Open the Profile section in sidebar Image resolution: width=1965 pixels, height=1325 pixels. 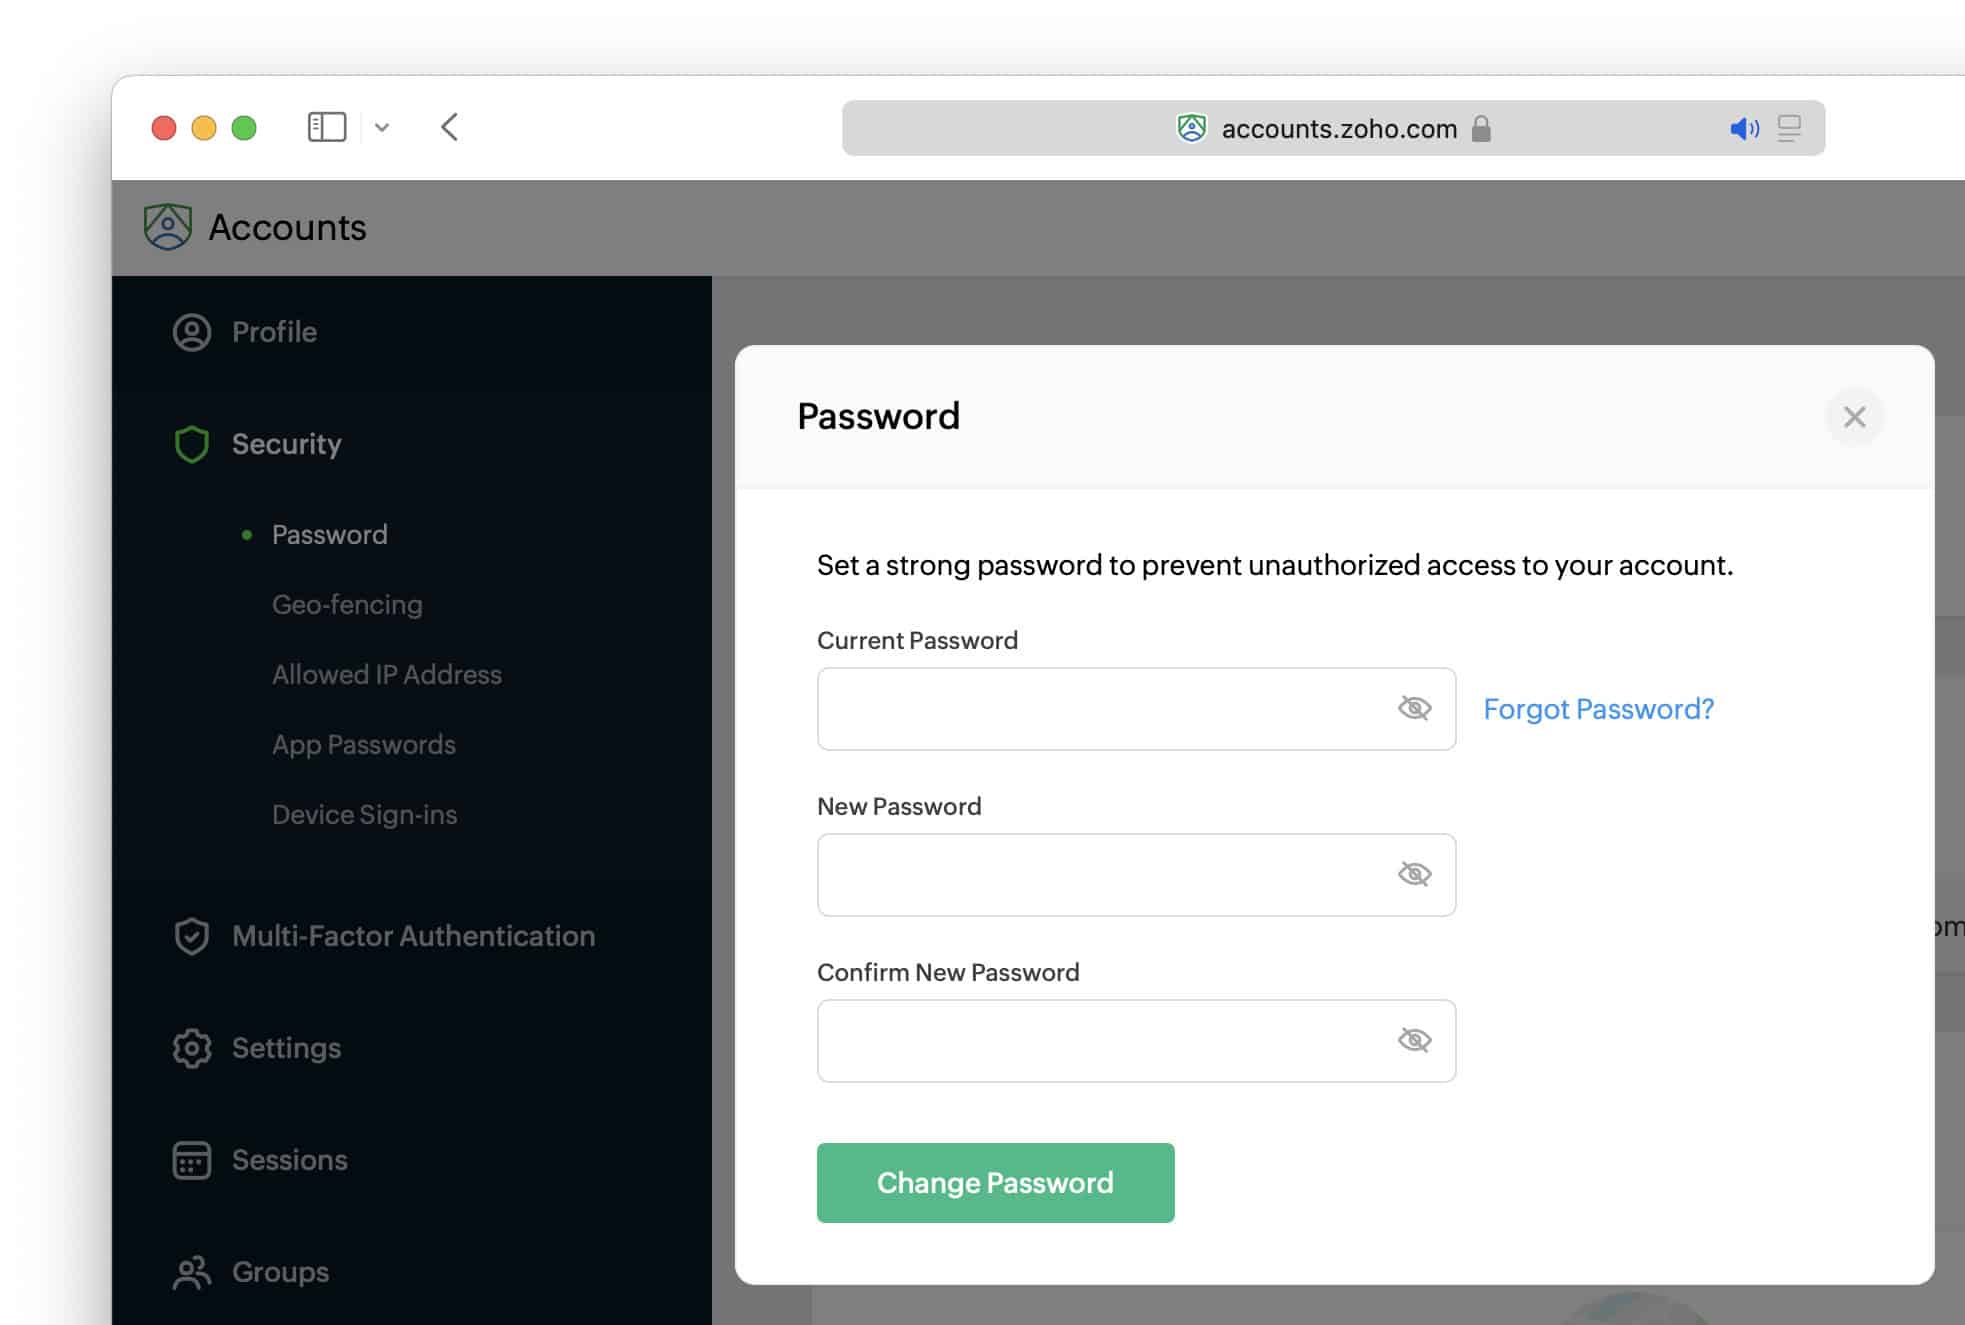coord(273,332)
